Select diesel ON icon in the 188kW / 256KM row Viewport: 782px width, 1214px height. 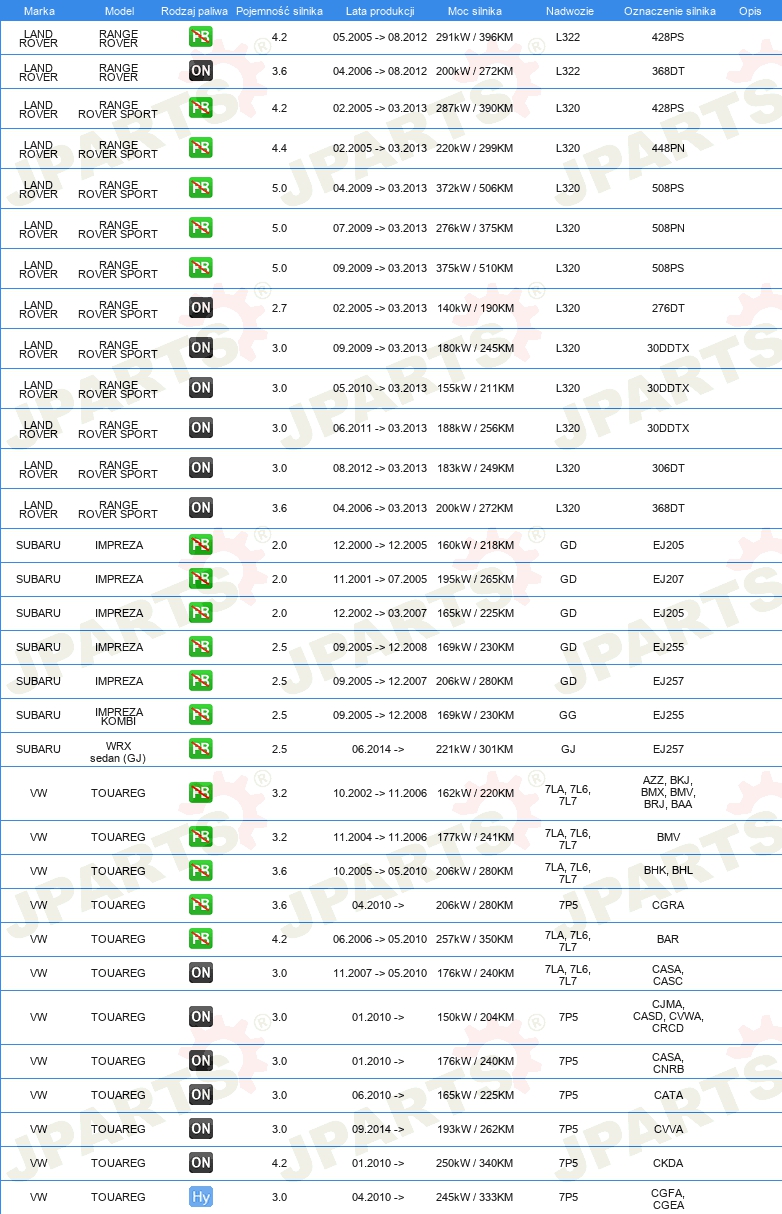[x=201, y=428]
